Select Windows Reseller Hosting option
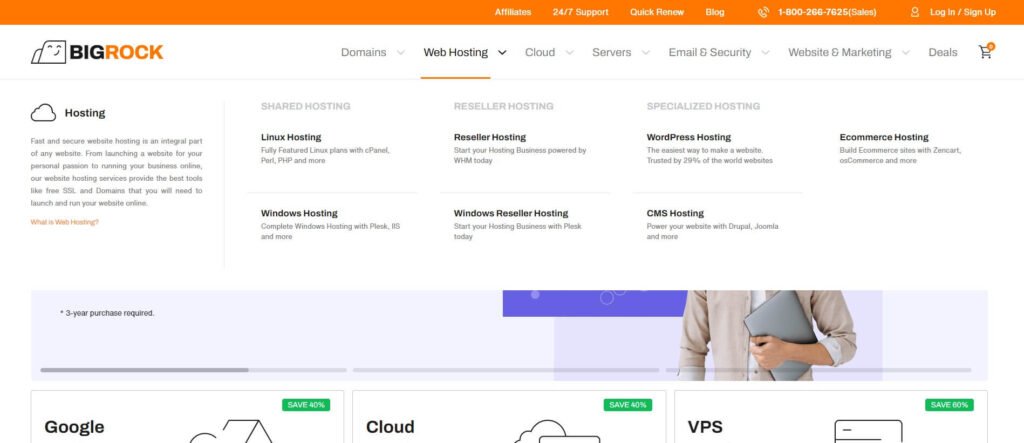This screenshot has height=443, width=1024. [511, 213]
